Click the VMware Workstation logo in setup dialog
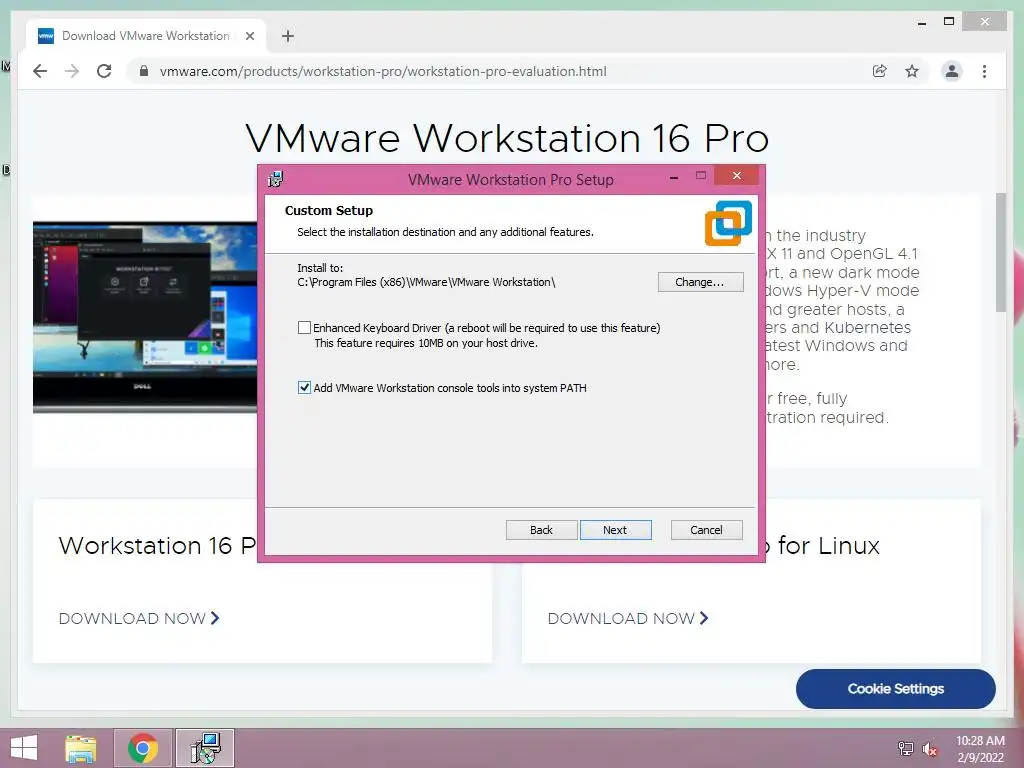1024x768 pixels. pyautogui.click(x=728, y=223)
